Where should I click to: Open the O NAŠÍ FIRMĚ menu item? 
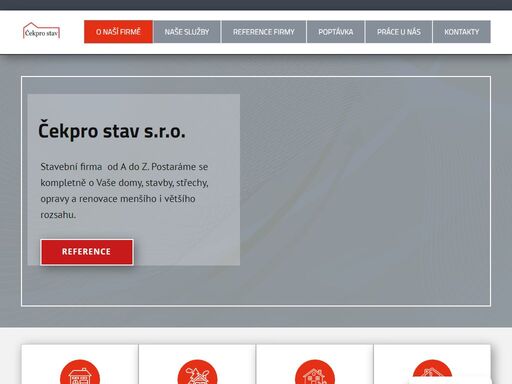(x=118, y=32)
